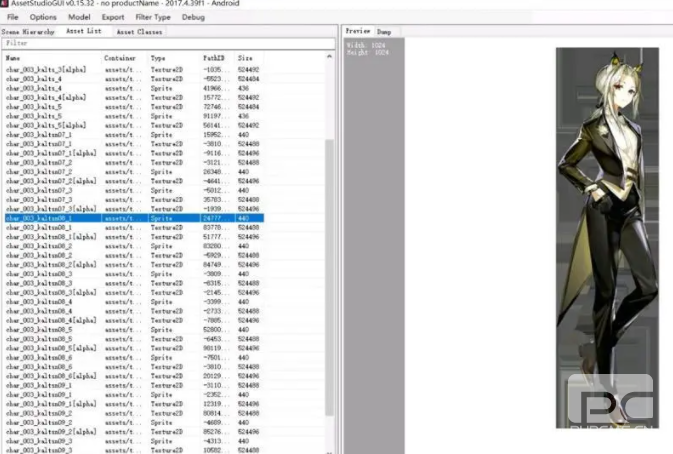Select the char_003_kaltsn07_1 Sprite row
The image size is (673, 454).
pos(134,135)
